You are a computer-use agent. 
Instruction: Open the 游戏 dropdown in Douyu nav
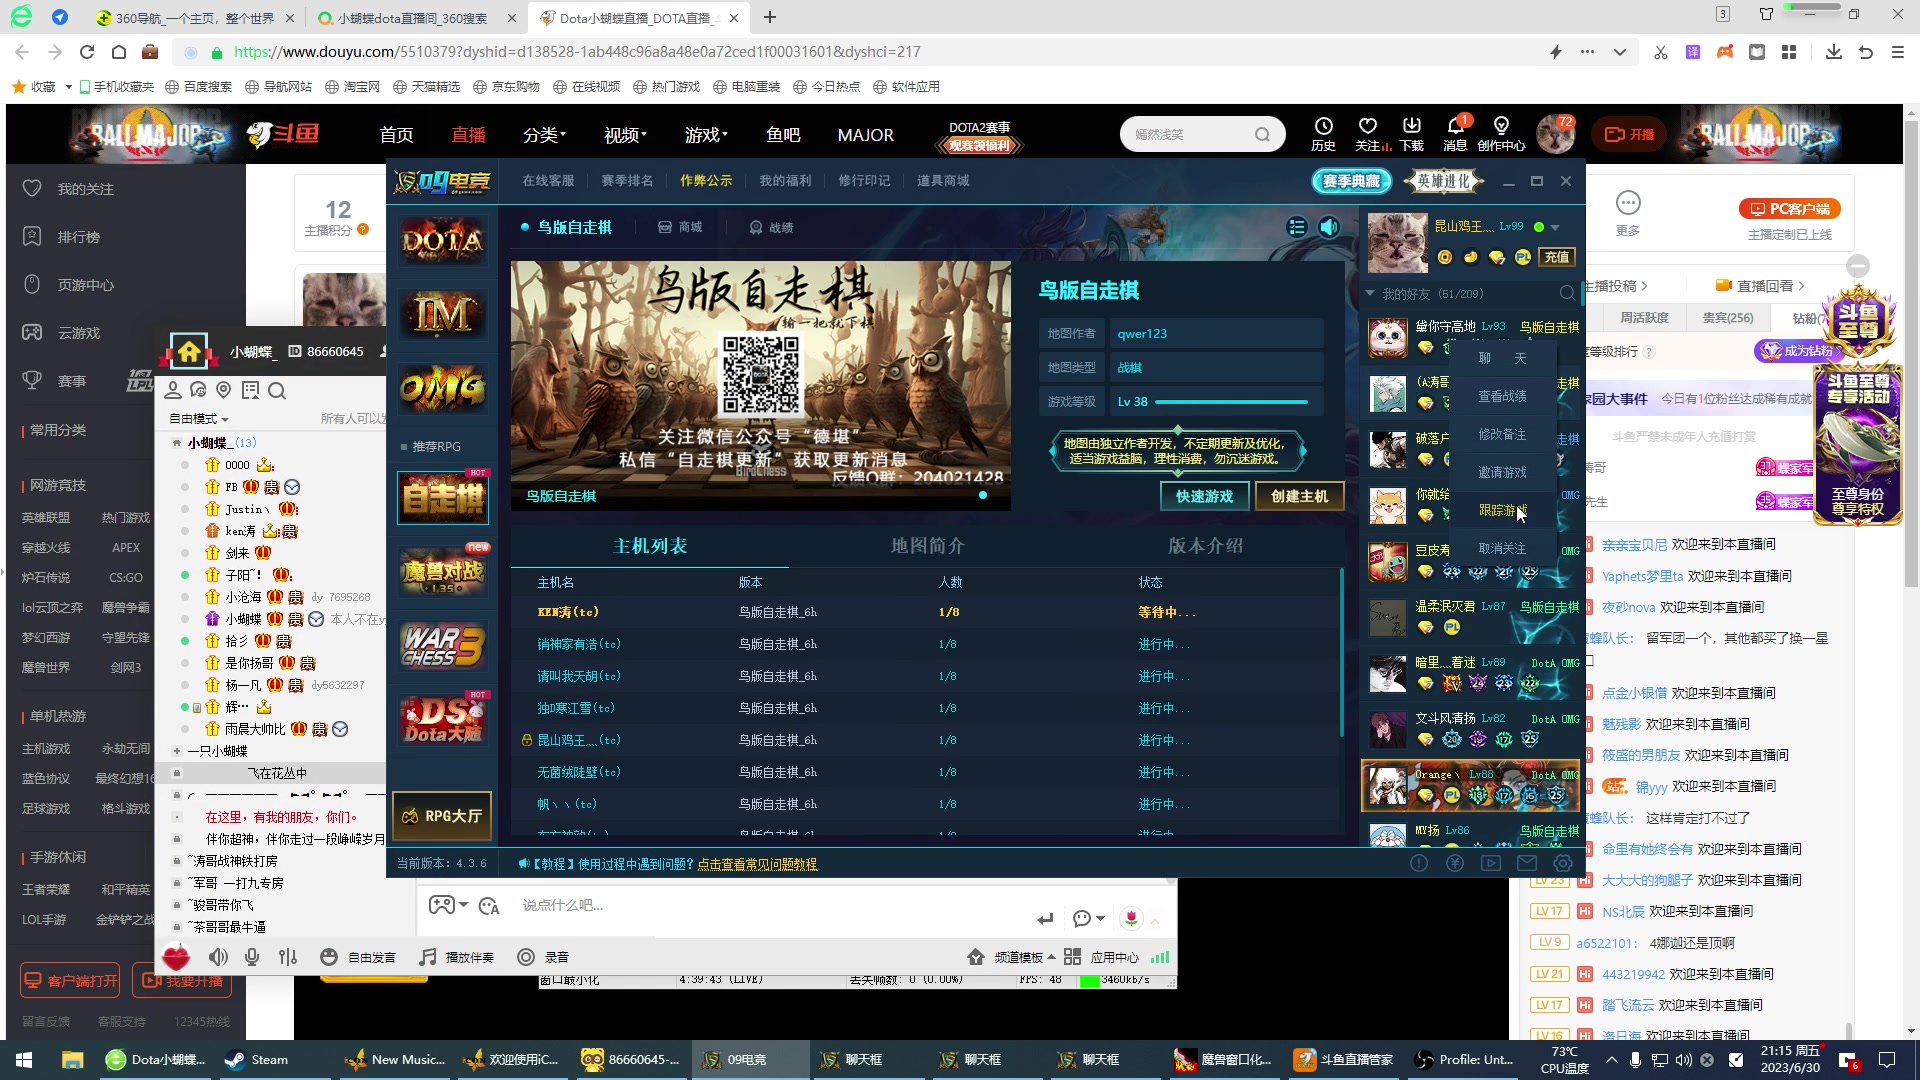706,134
